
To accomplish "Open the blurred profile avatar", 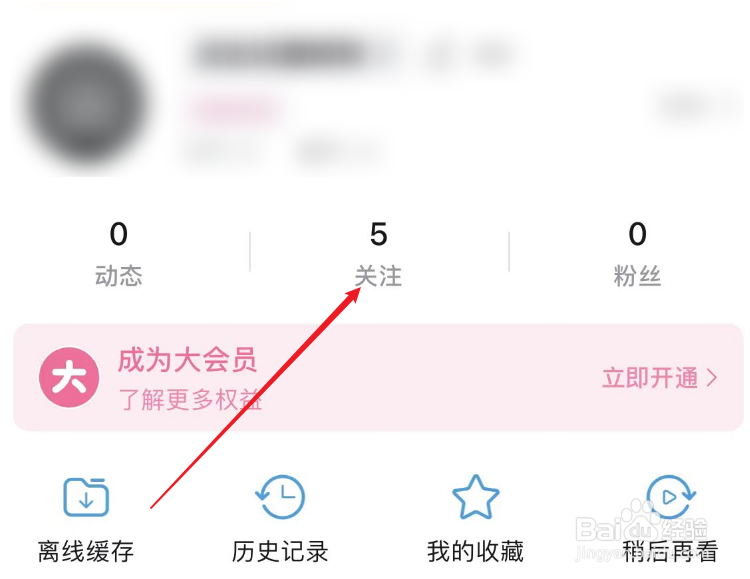I will (x=87, y=104).
